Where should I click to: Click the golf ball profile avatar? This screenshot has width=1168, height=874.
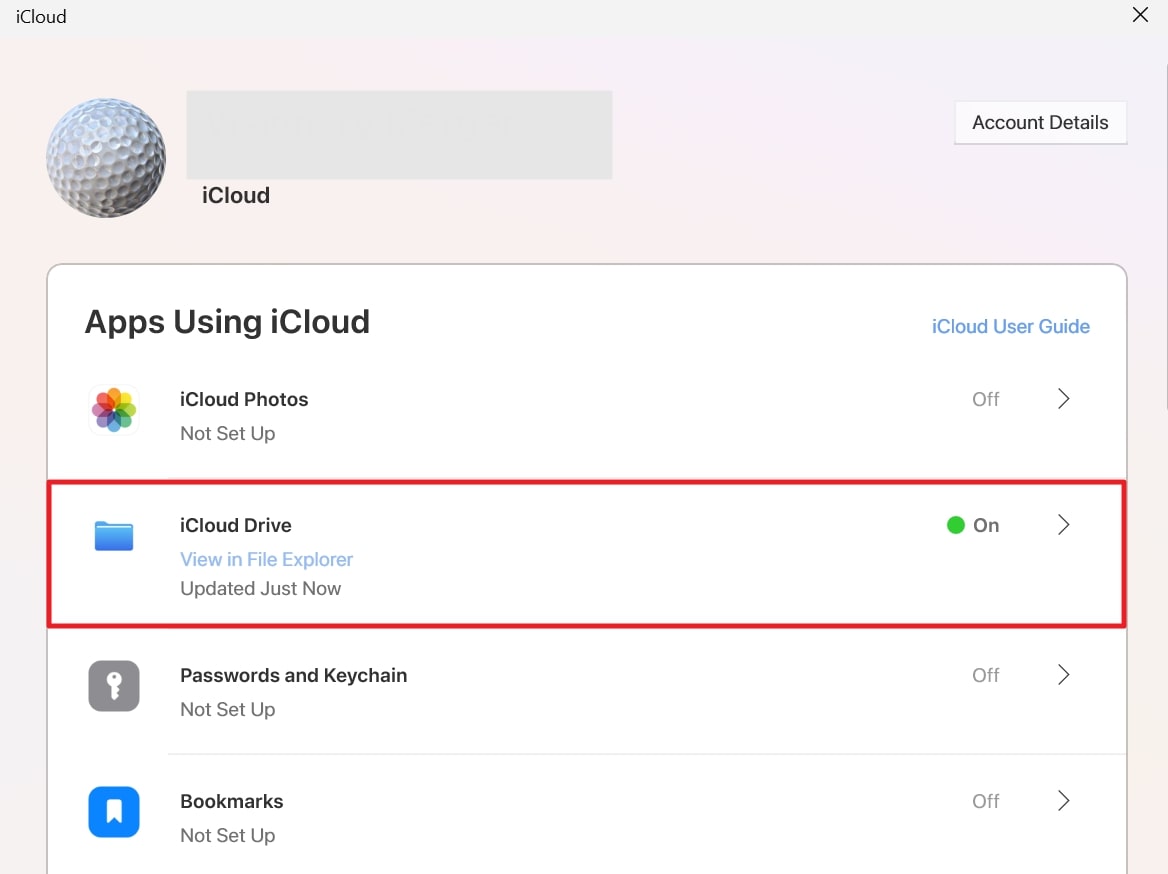(x=106, y=158)
